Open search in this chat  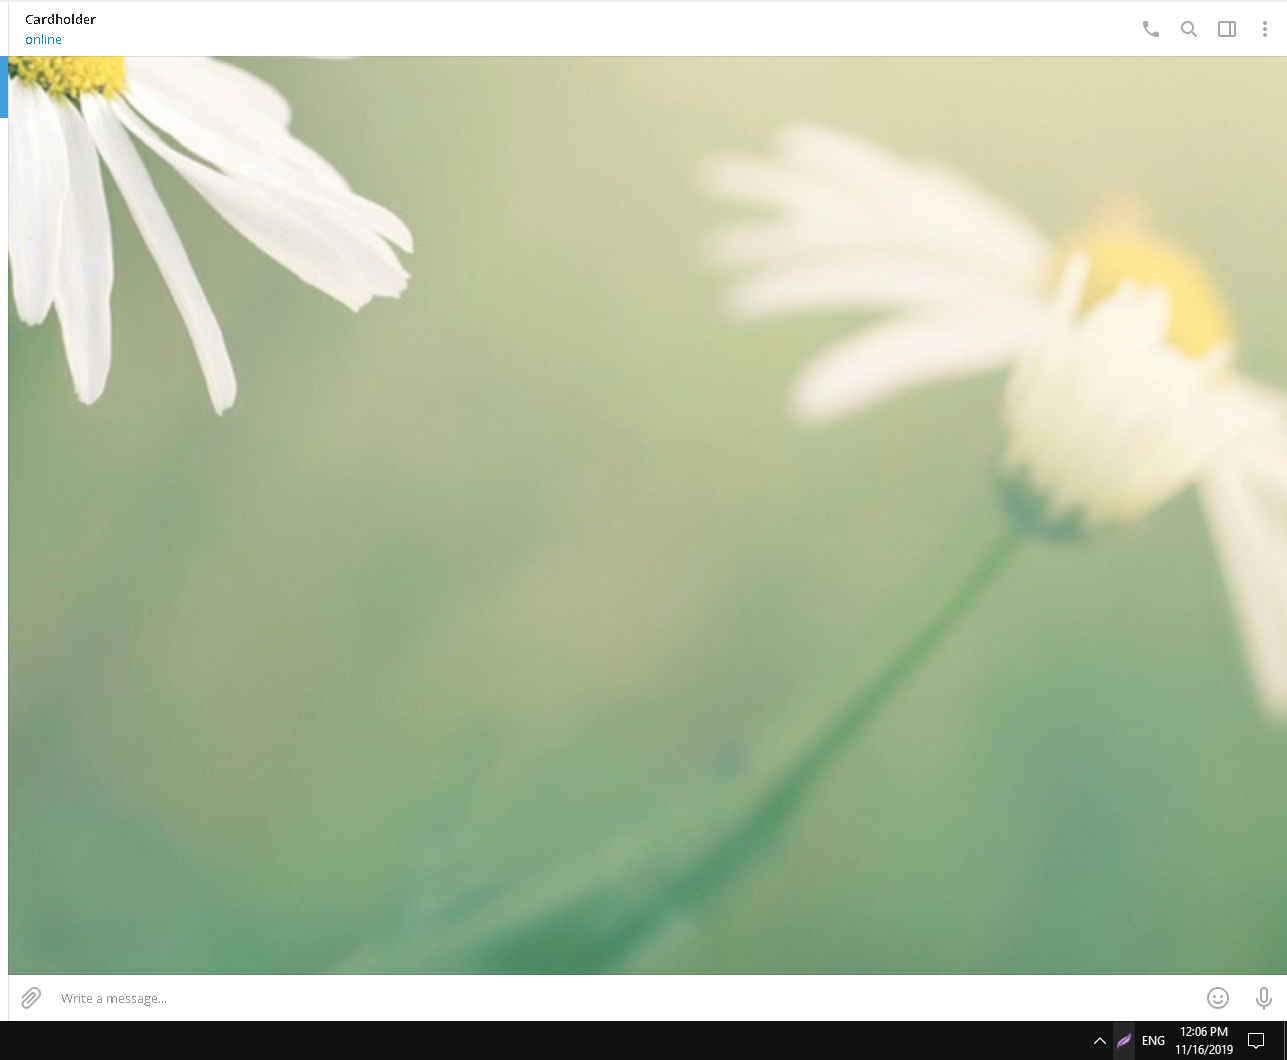coord(1188,29)
